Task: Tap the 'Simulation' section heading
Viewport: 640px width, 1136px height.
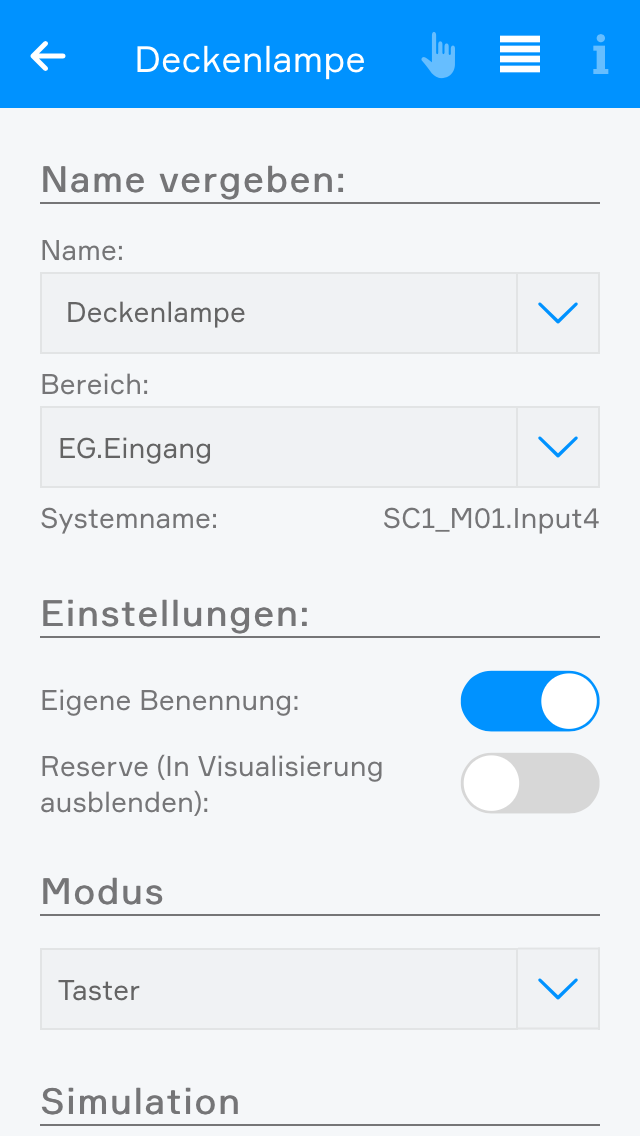Action: (140, 1101)
